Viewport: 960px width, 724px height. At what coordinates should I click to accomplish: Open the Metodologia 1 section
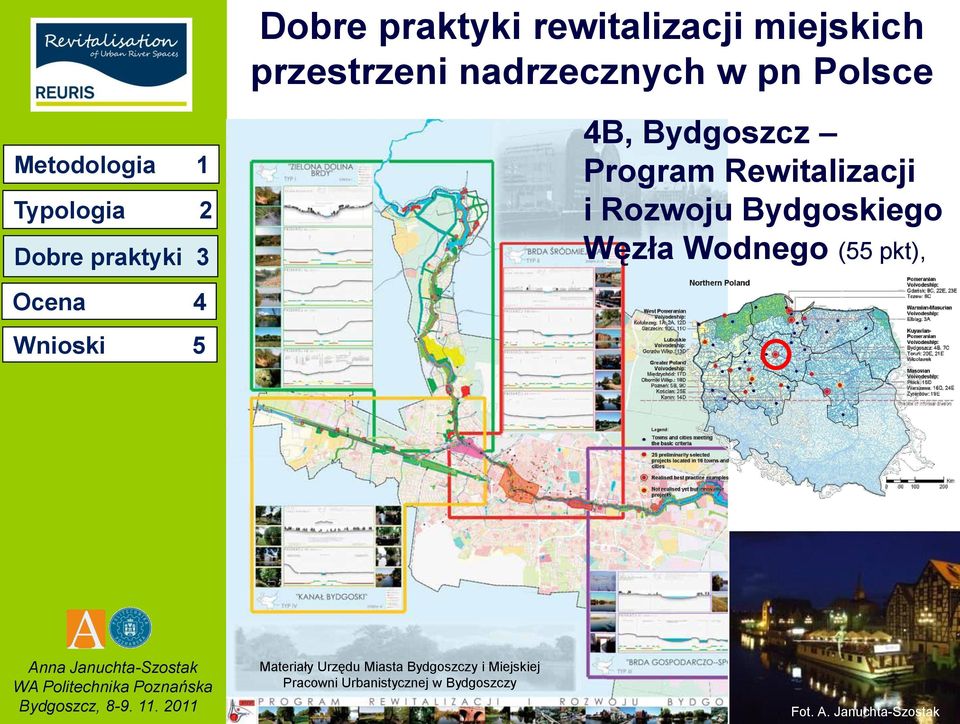tap(111, 164)
